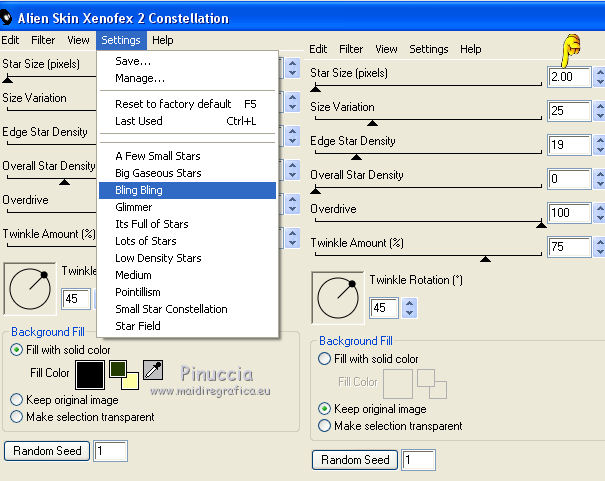
Task: Click right Overdrive value stepper
Action: (x=600, y=213)
